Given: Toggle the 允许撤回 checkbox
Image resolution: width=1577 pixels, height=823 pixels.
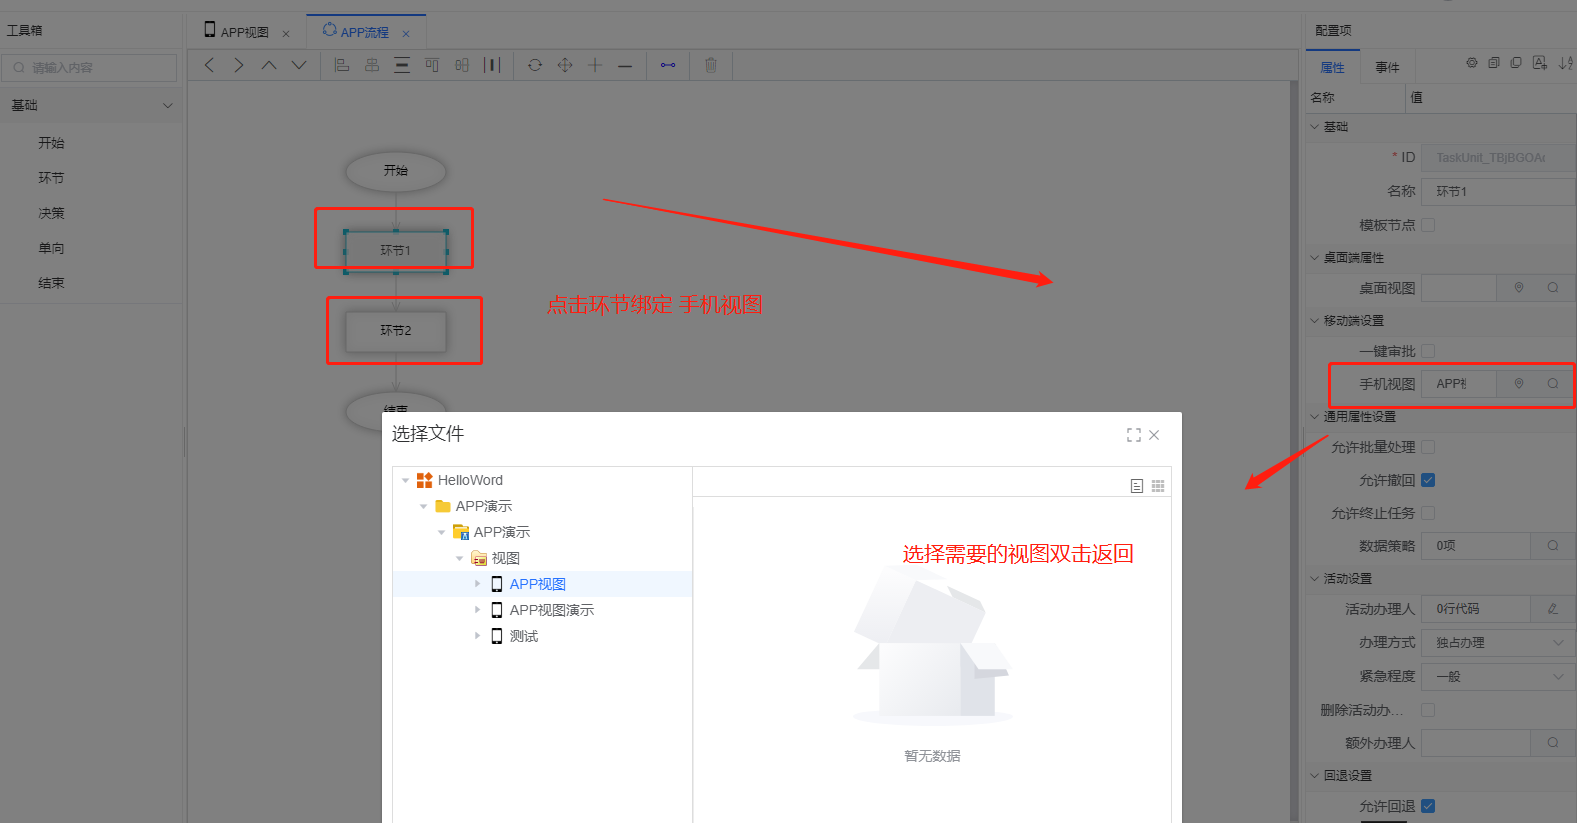Looking at the screenshot, I should 1428,480.
